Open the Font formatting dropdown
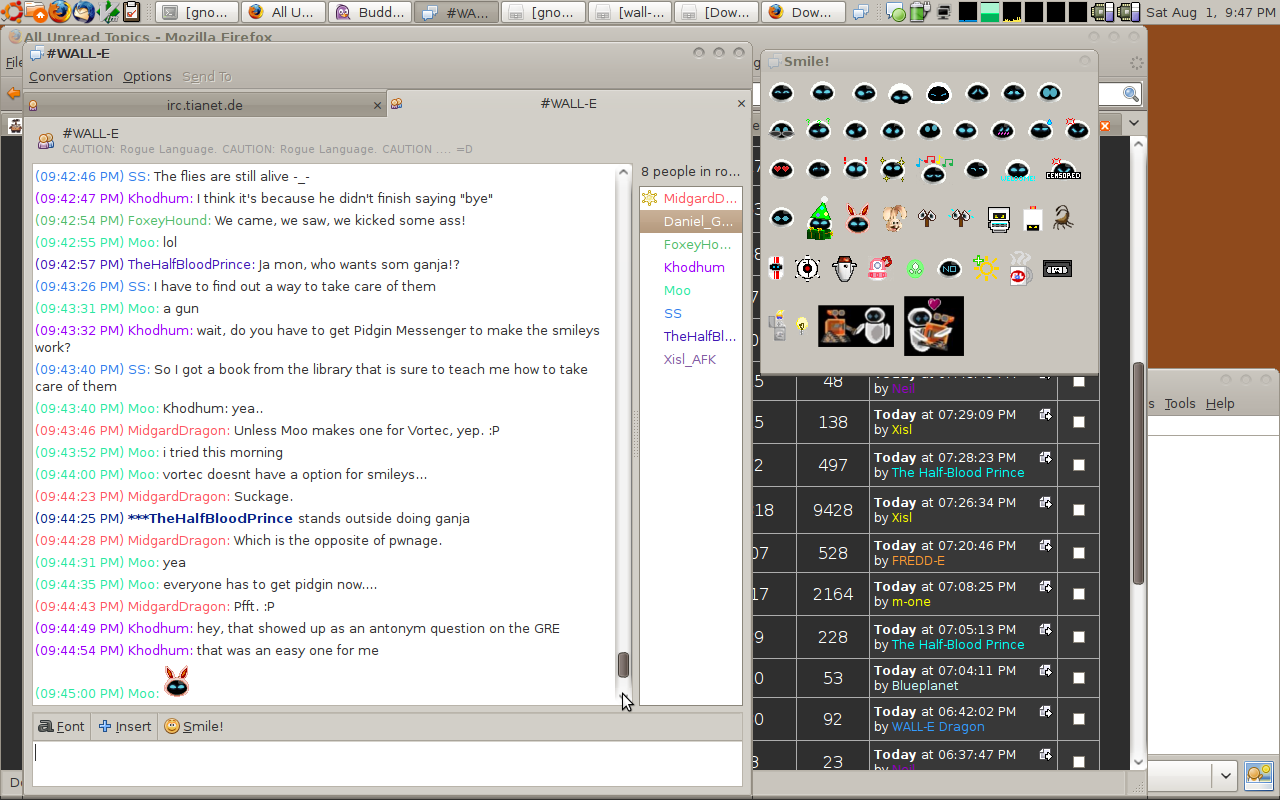 pos(62,727)
